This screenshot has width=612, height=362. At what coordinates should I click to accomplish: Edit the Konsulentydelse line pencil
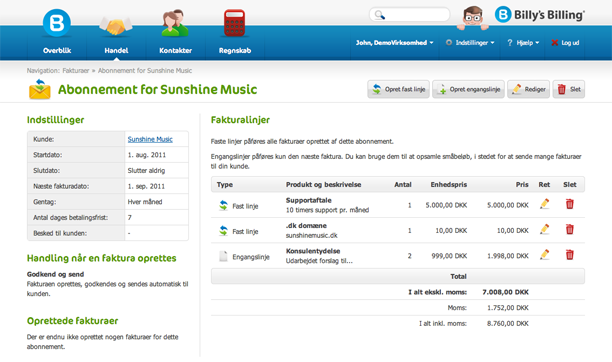click(x=544, y=255)
